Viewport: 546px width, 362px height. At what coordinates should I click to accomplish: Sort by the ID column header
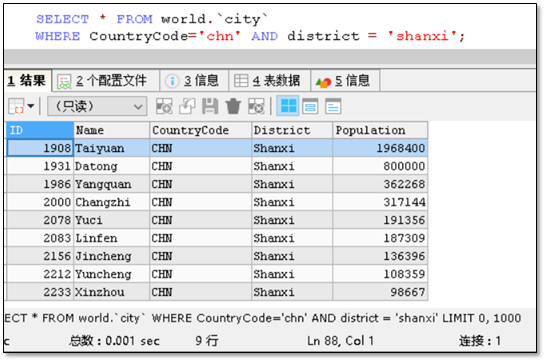[x=40, y=130]
